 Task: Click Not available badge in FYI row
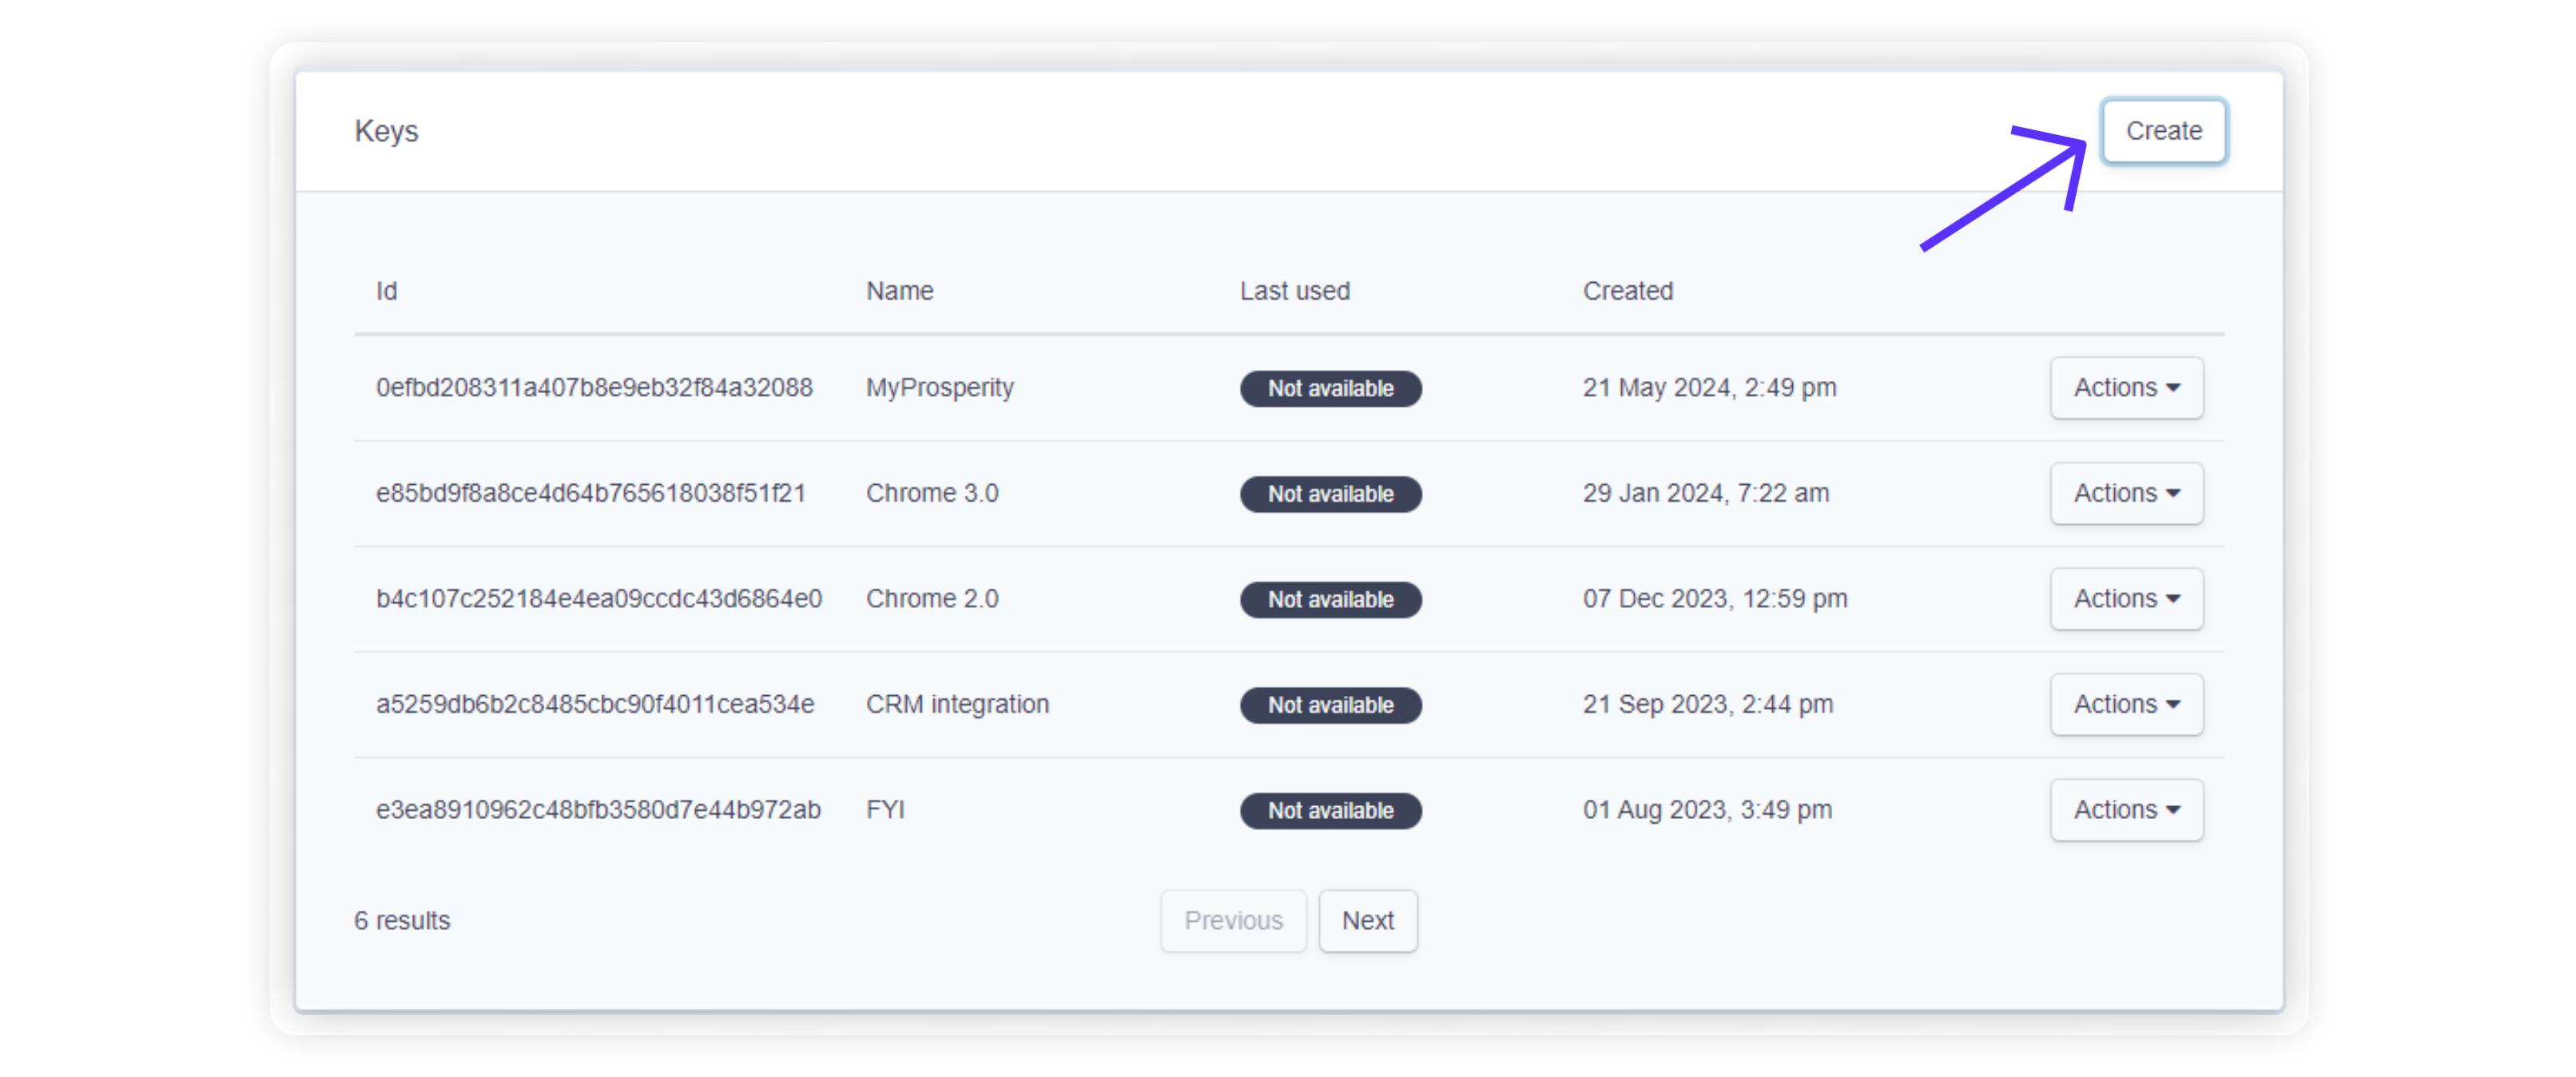(1330, 810)
